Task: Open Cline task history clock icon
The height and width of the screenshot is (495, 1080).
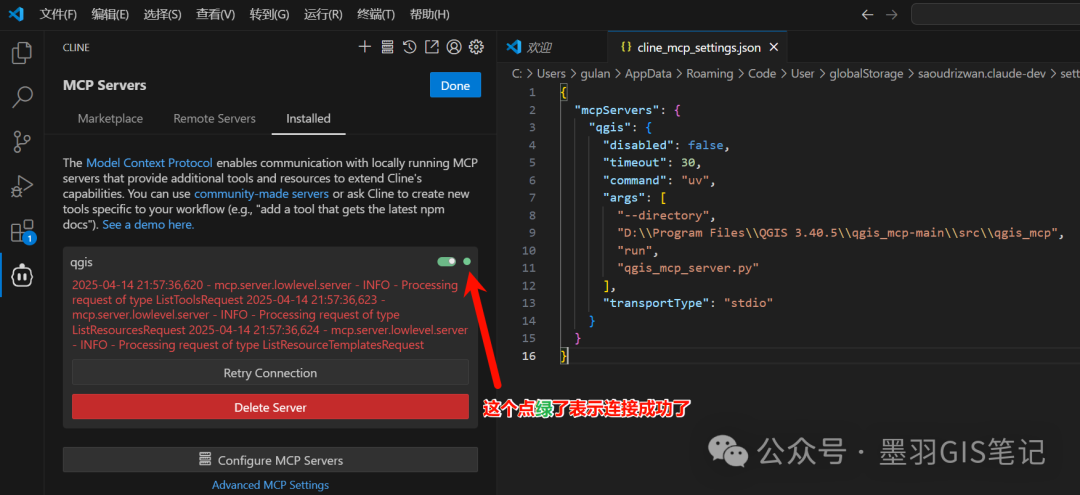Action: (409, 47)
